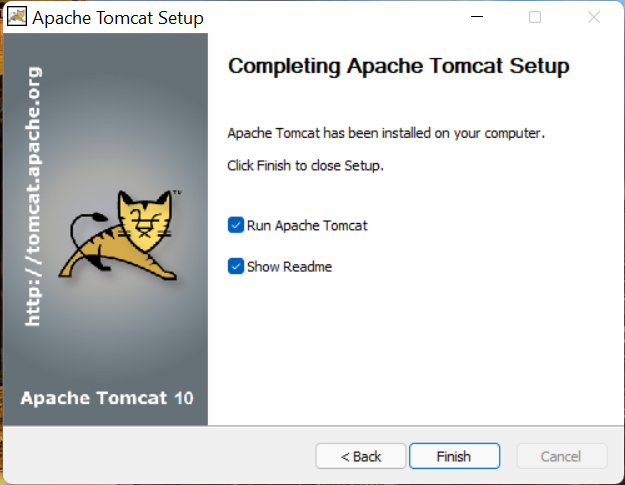The width and height of the screenshot is (625, 485).
Task: Disable the Show Readme checkbox
Action: click(235, 267)
